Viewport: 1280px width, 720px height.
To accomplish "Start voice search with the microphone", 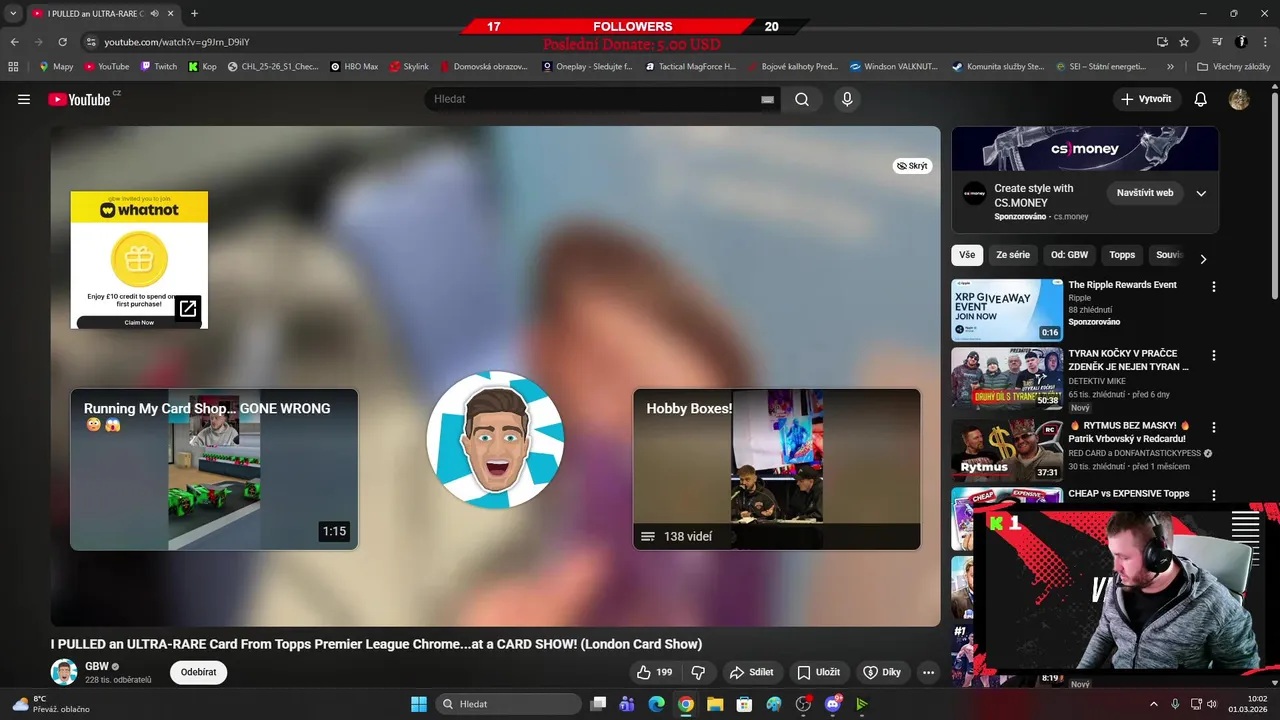I will 847,99.
